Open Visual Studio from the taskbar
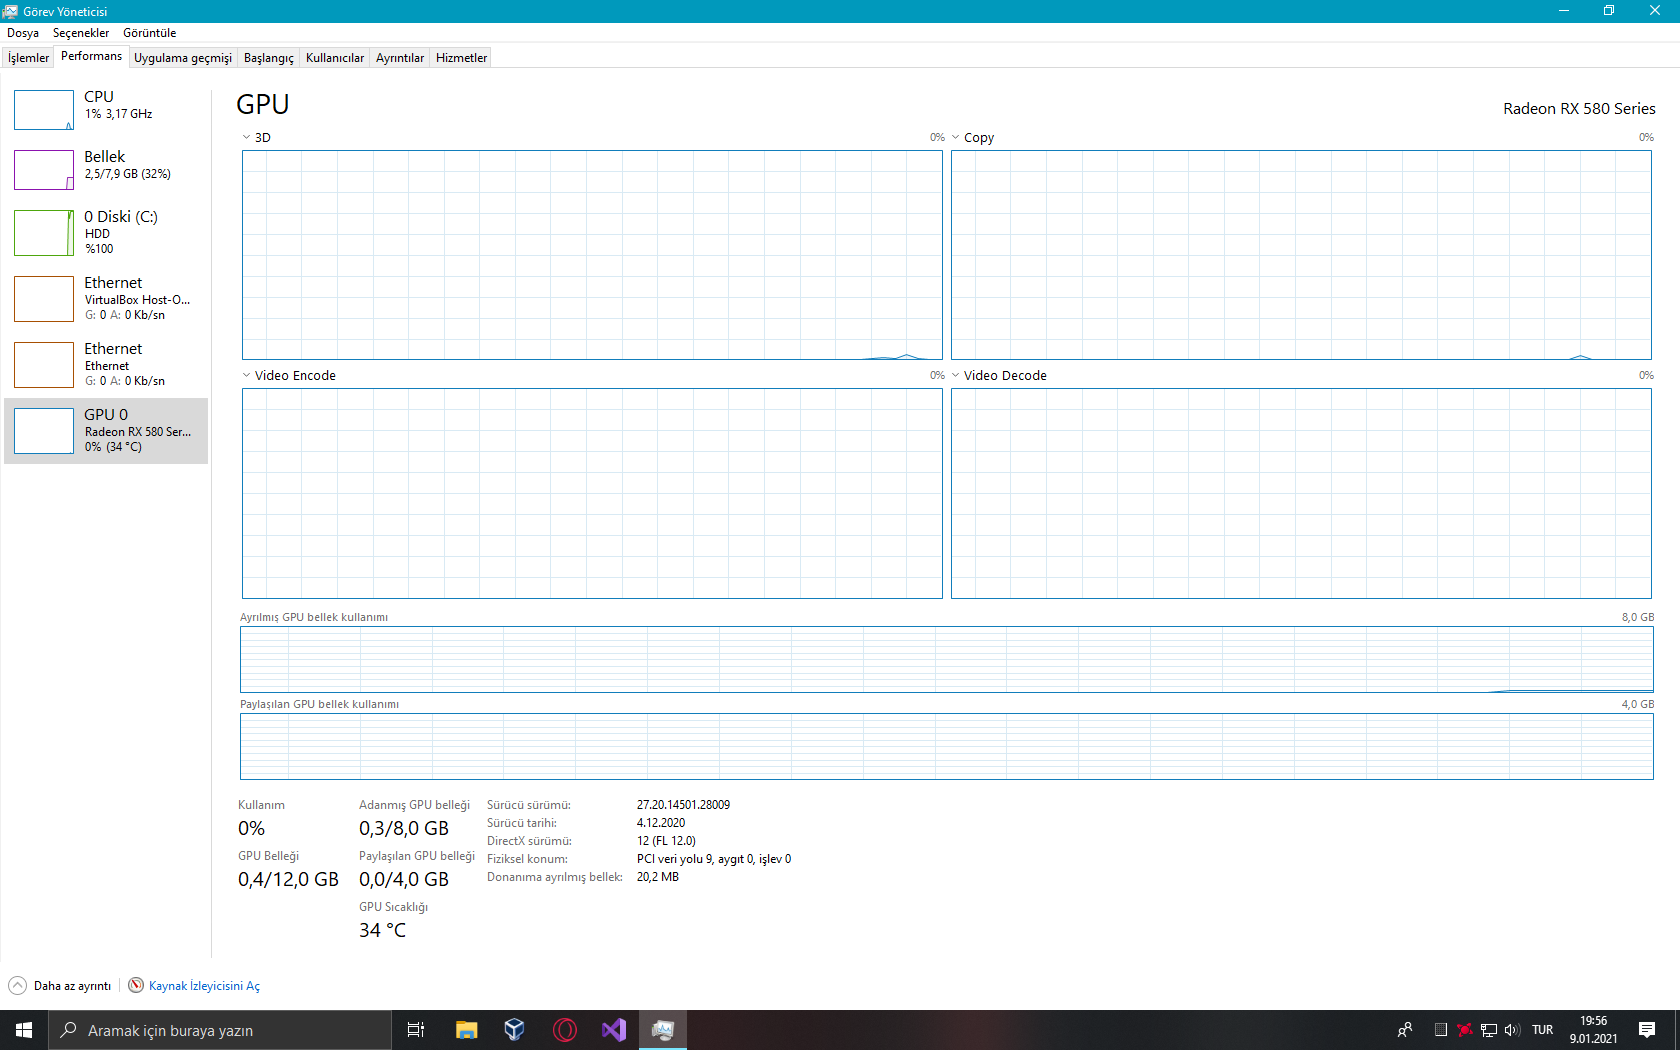1680x1050 pixels. point(613,1030)
